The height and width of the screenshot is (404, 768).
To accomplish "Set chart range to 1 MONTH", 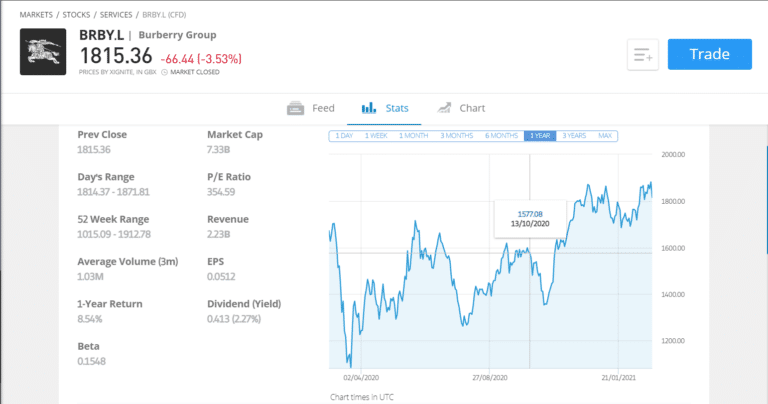I will (413, 136).
